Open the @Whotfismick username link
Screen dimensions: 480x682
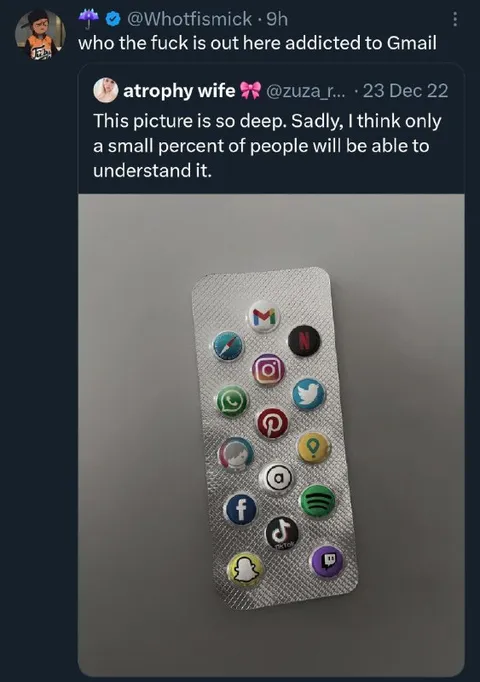point(189,19)
